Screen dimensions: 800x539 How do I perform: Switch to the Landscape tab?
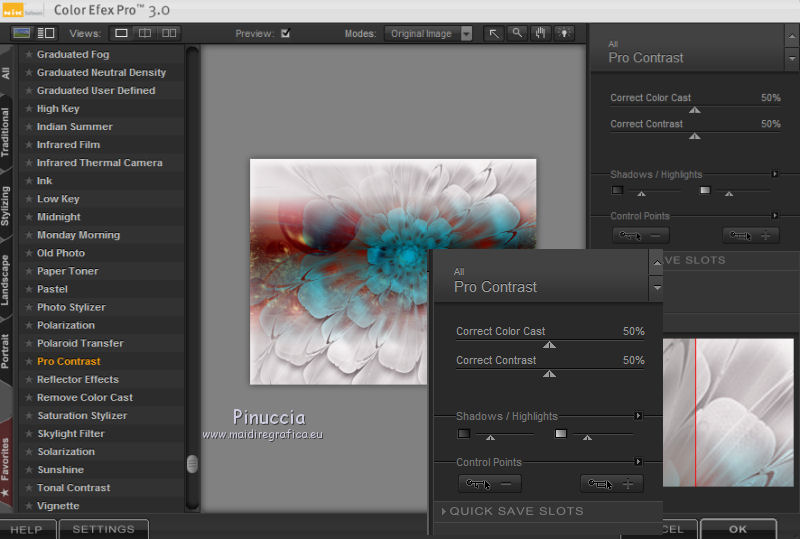(6, 280)
